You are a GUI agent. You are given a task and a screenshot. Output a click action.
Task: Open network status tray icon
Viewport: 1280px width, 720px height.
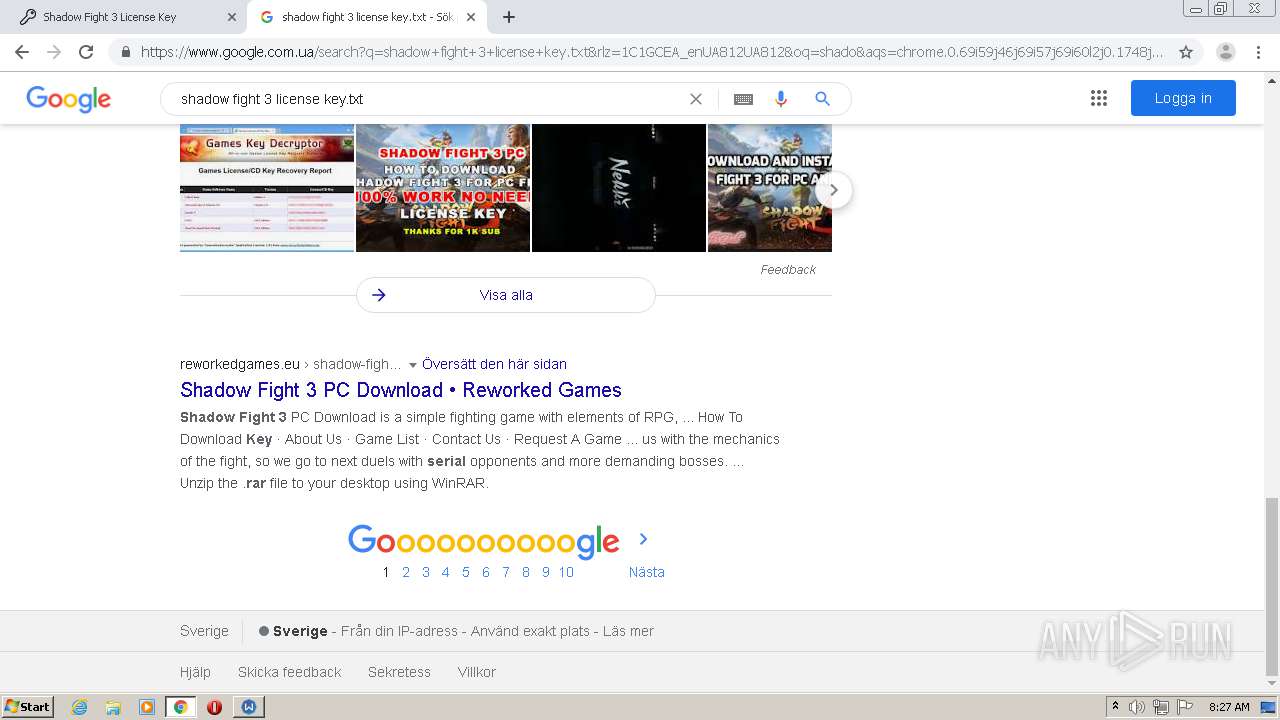[x=1161, y=707]
